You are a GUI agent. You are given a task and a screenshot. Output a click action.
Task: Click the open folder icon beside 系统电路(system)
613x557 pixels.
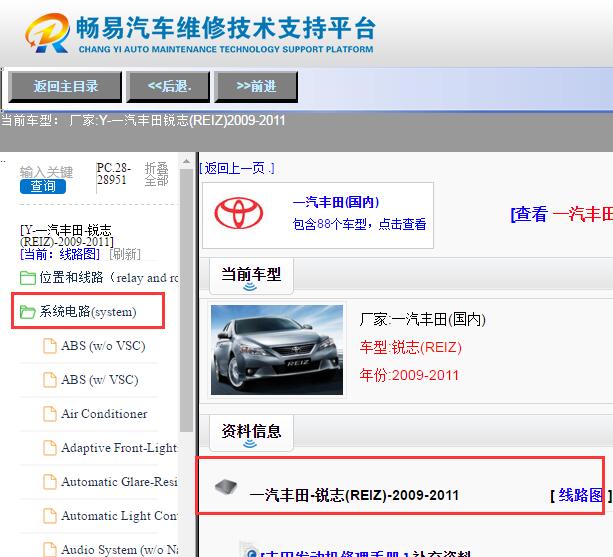[x=28, y=312]
